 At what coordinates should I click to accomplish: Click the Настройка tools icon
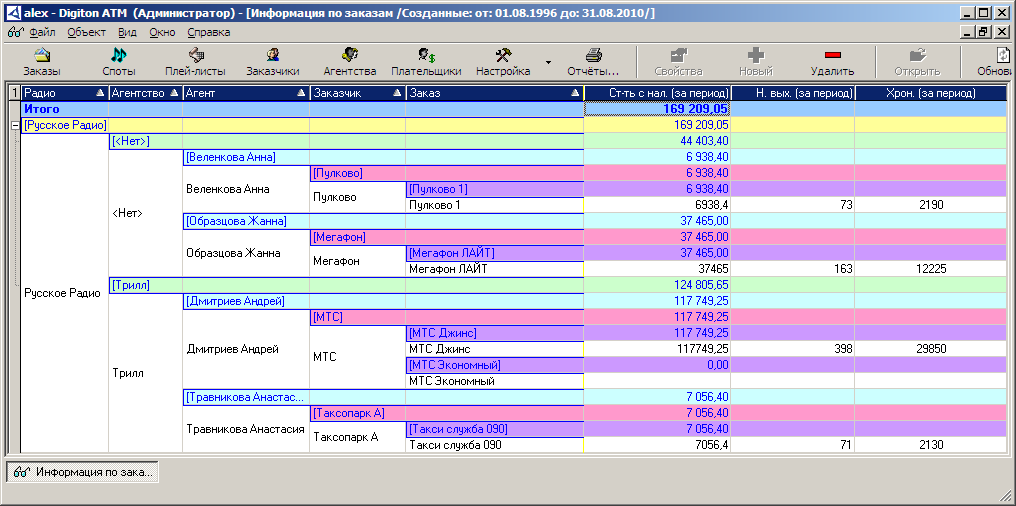[503, 54]
